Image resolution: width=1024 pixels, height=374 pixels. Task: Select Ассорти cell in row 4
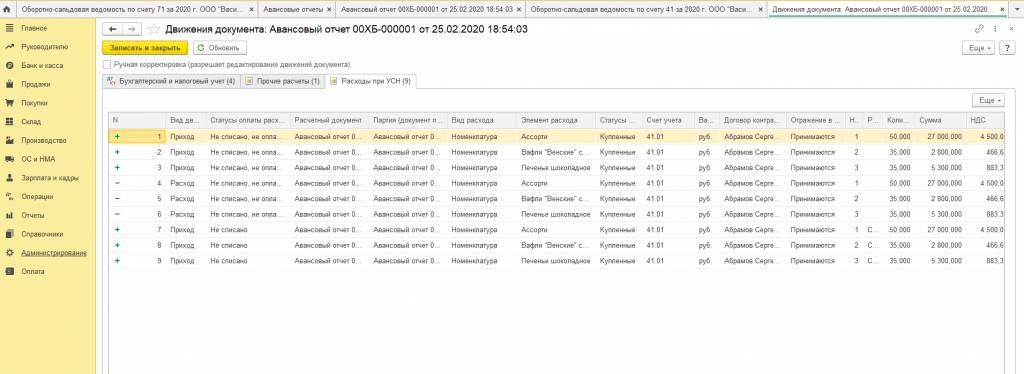556,183
